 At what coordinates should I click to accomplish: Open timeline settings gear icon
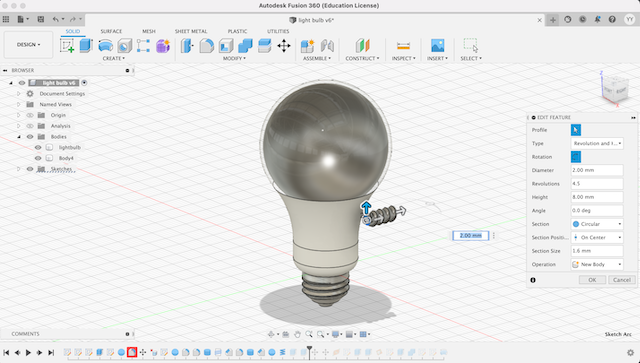[x=631, y=352]
